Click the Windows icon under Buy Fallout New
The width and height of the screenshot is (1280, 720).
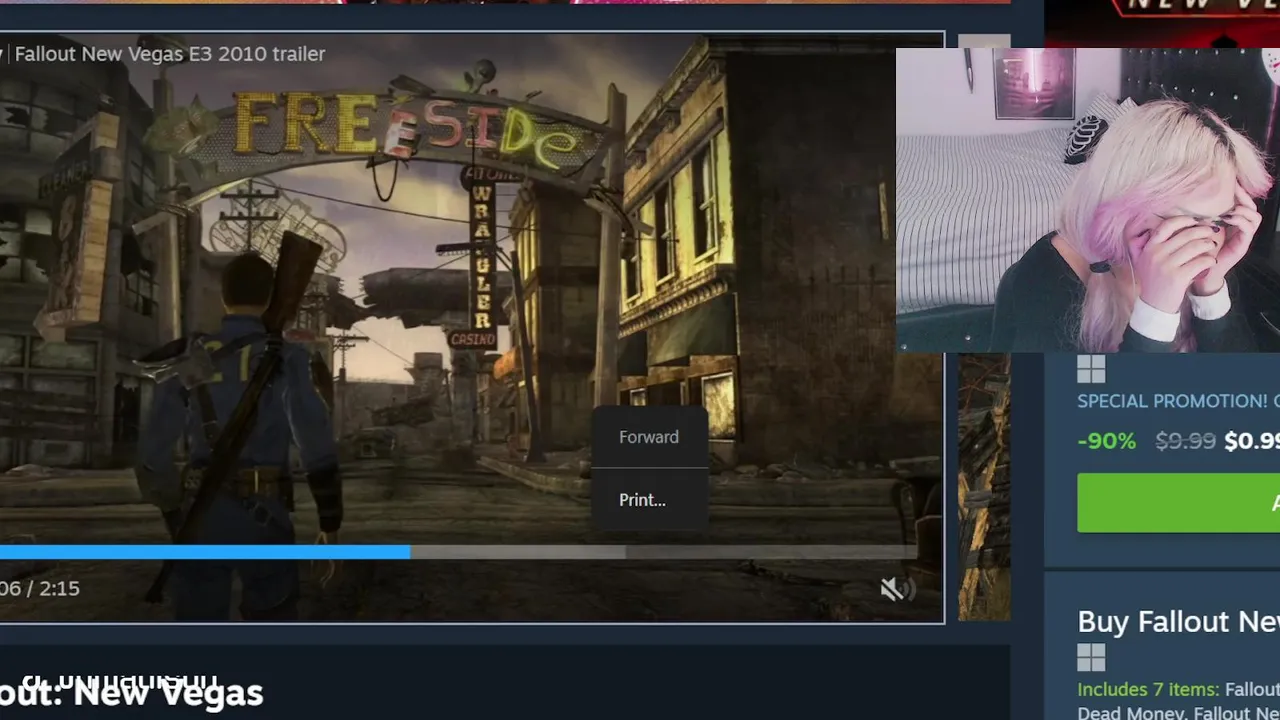click(x=1091, y=657)
